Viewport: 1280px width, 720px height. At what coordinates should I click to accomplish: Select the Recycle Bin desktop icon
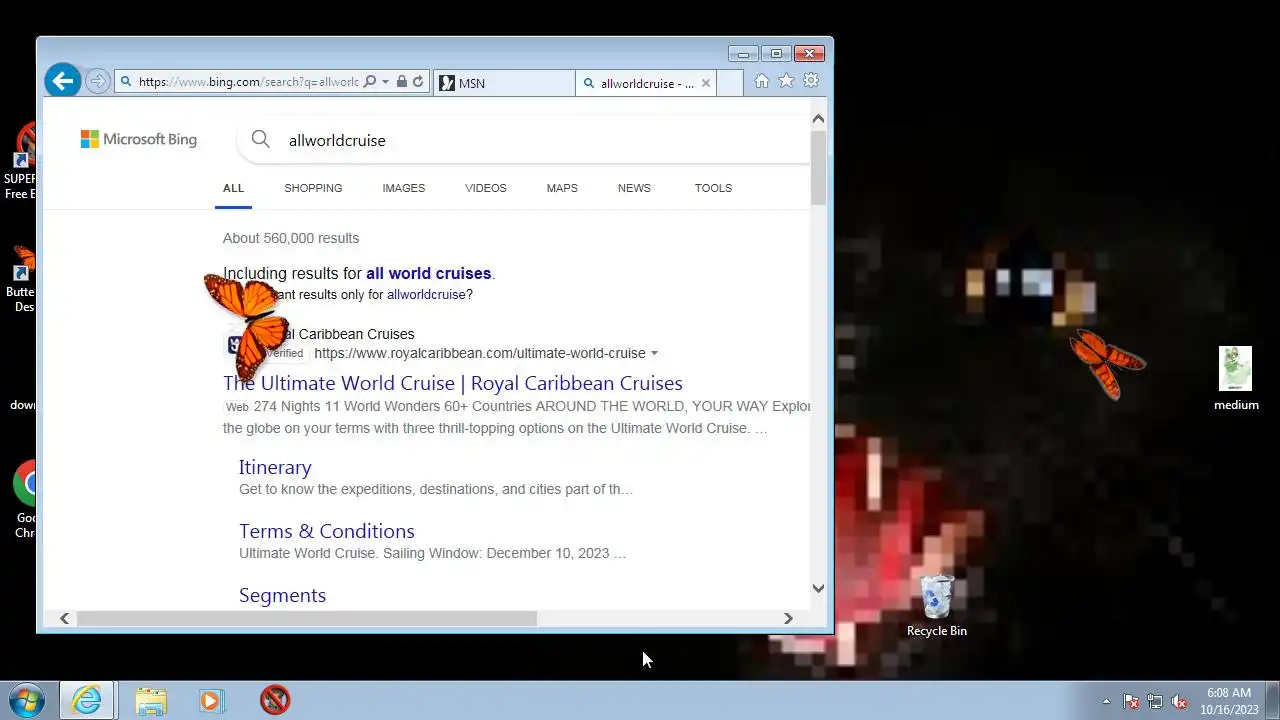click(937, 606)
